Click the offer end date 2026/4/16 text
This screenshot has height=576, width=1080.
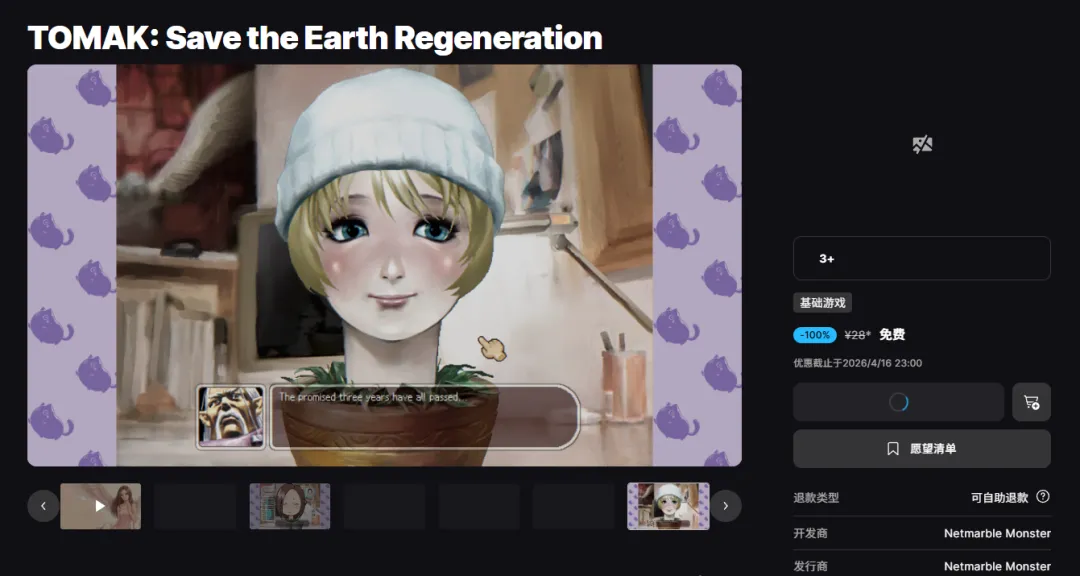click(858, 363)
